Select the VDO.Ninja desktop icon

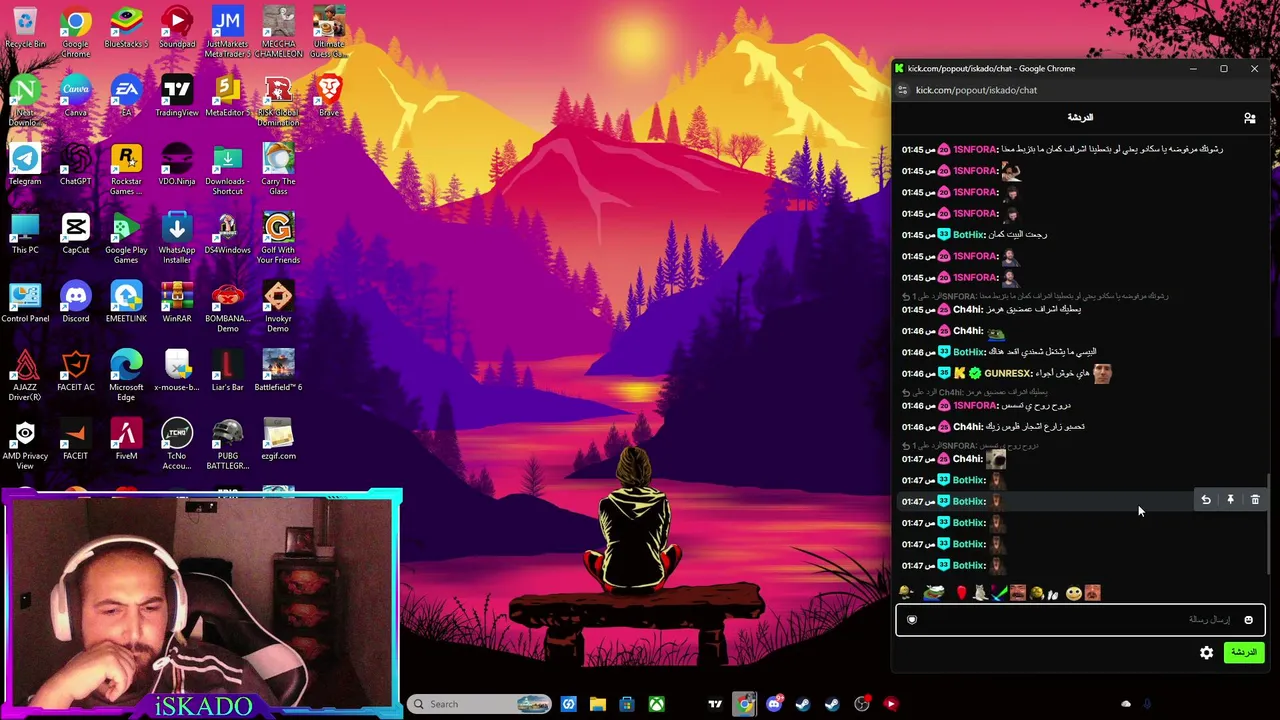click(x=177, y=166)
